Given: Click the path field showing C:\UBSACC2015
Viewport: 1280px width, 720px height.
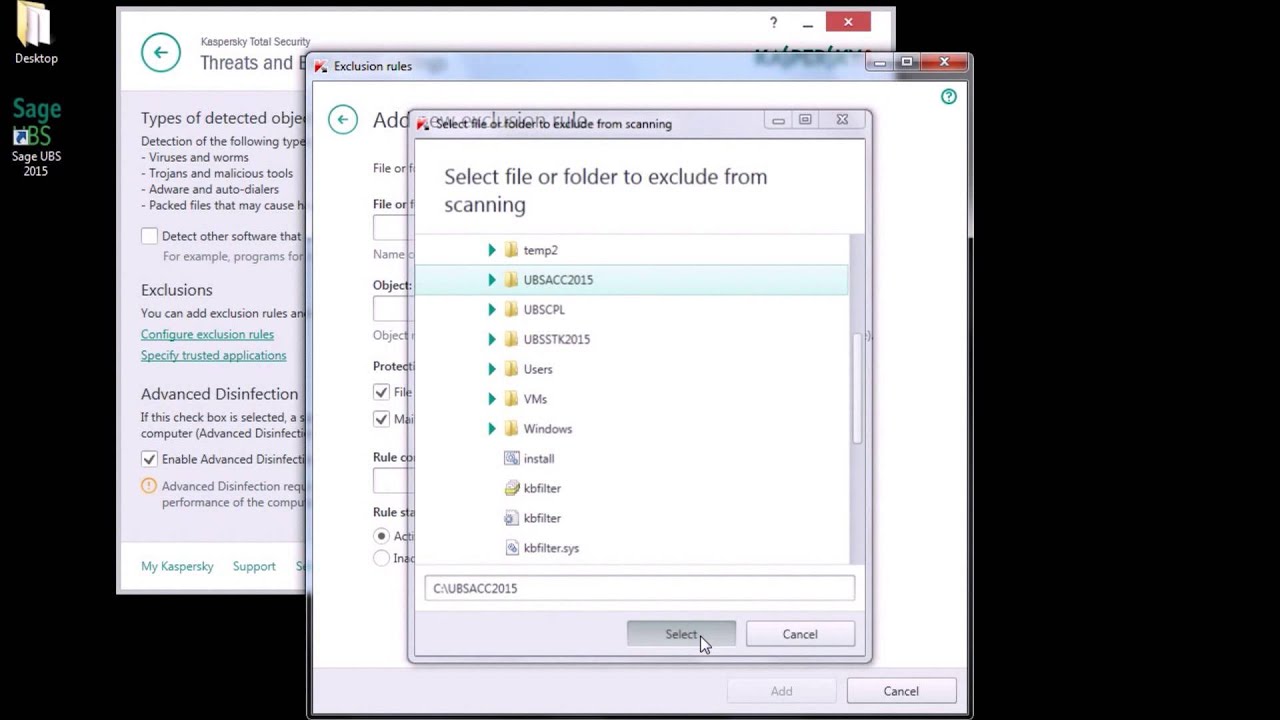Looking at the screenshot, I should [639, 588].
